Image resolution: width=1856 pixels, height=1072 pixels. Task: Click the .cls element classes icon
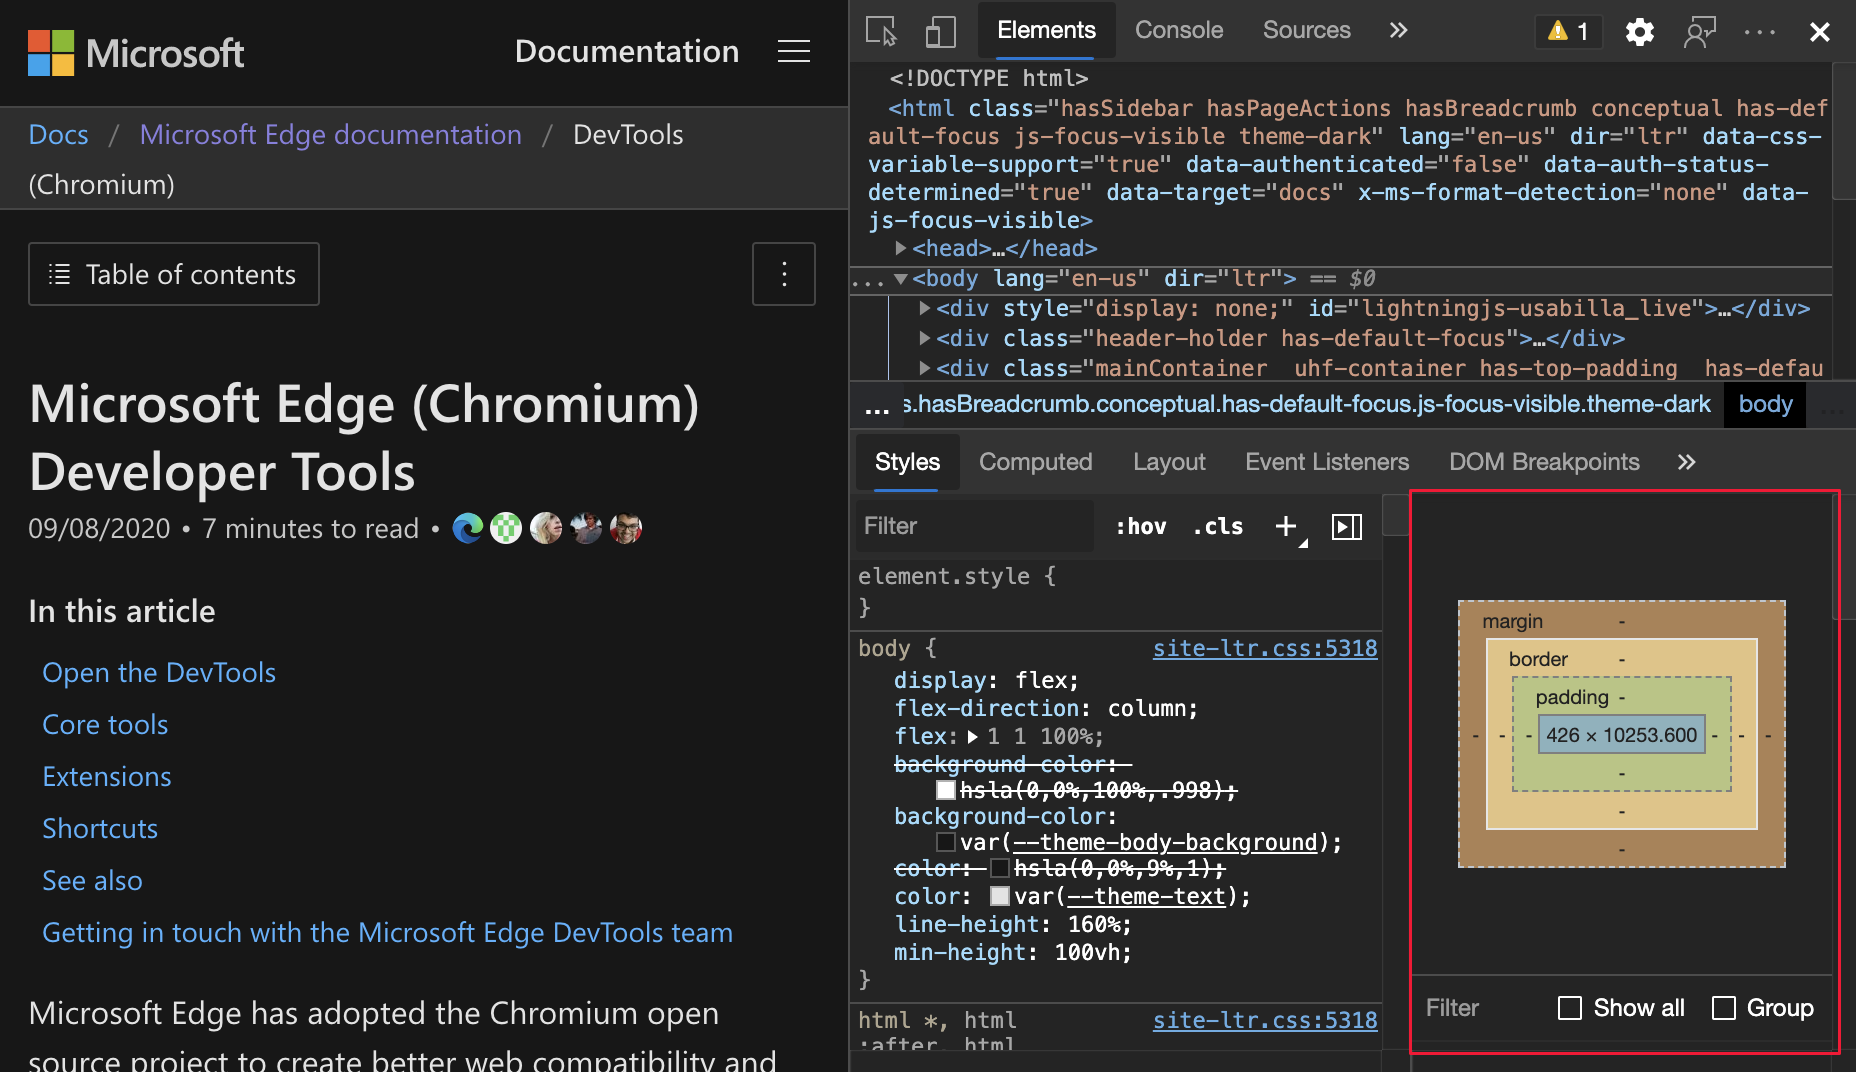pyautogui.click(x=1218, y=526)
